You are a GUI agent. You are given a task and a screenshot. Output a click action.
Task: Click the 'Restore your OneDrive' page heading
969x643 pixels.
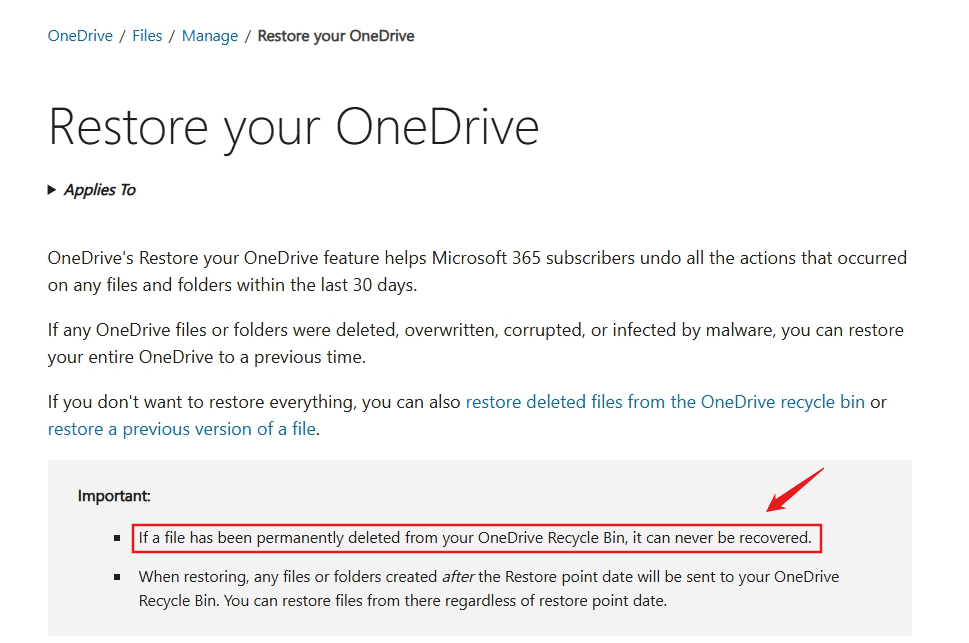(294, 127)
